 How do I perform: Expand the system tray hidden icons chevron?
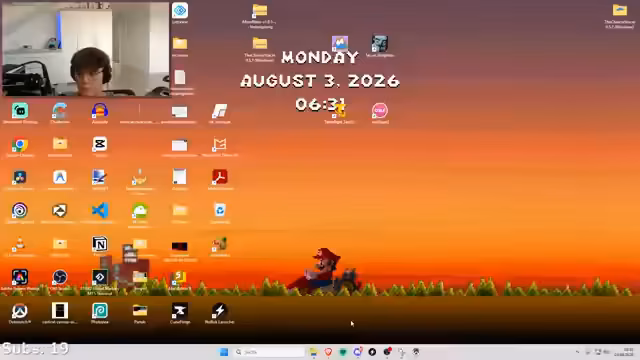(x=577, y=352)
